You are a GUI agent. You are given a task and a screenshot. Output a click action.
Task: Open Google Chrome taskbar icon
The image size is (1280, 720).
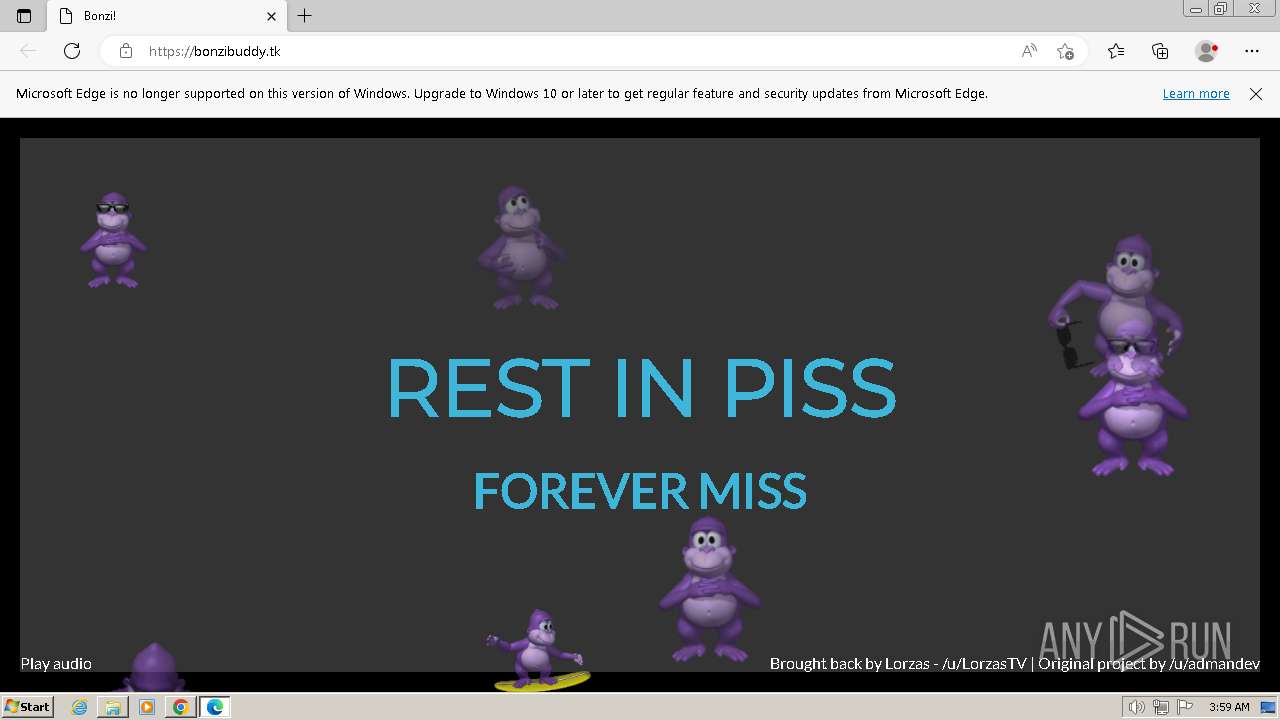(x=180, y=707)
